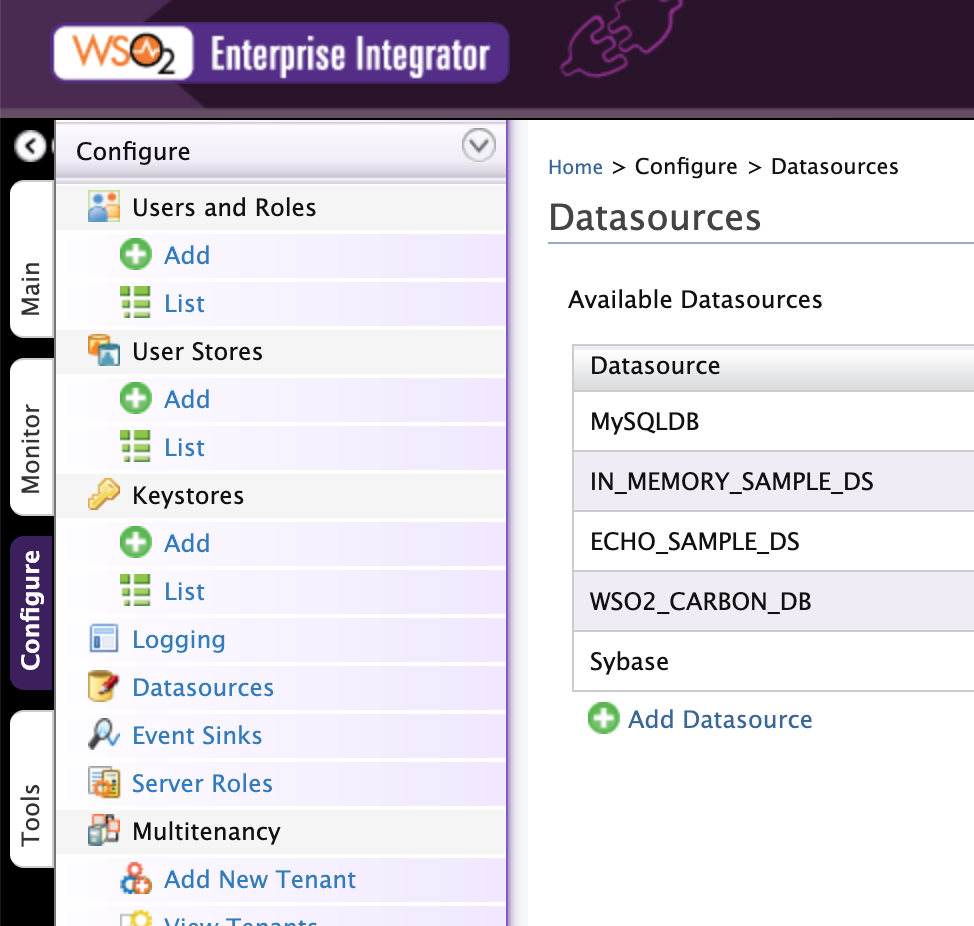Switch to the Main tab
974x926 pixels.
(31, 259)
